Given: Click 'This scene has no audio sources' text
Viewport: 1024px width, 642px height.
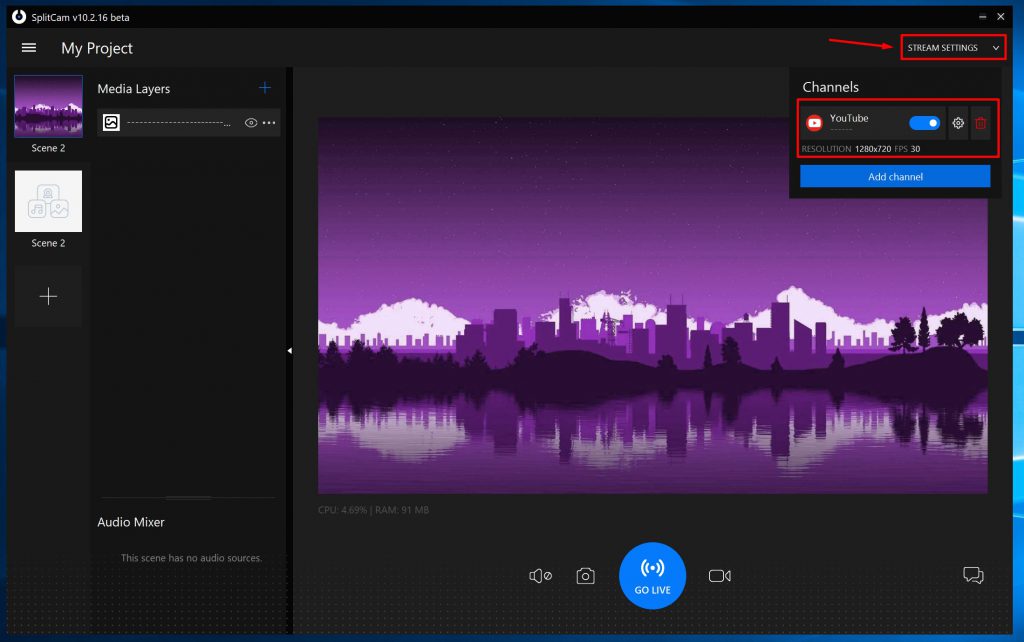Looking at the screenshot, I should [191, 558].
